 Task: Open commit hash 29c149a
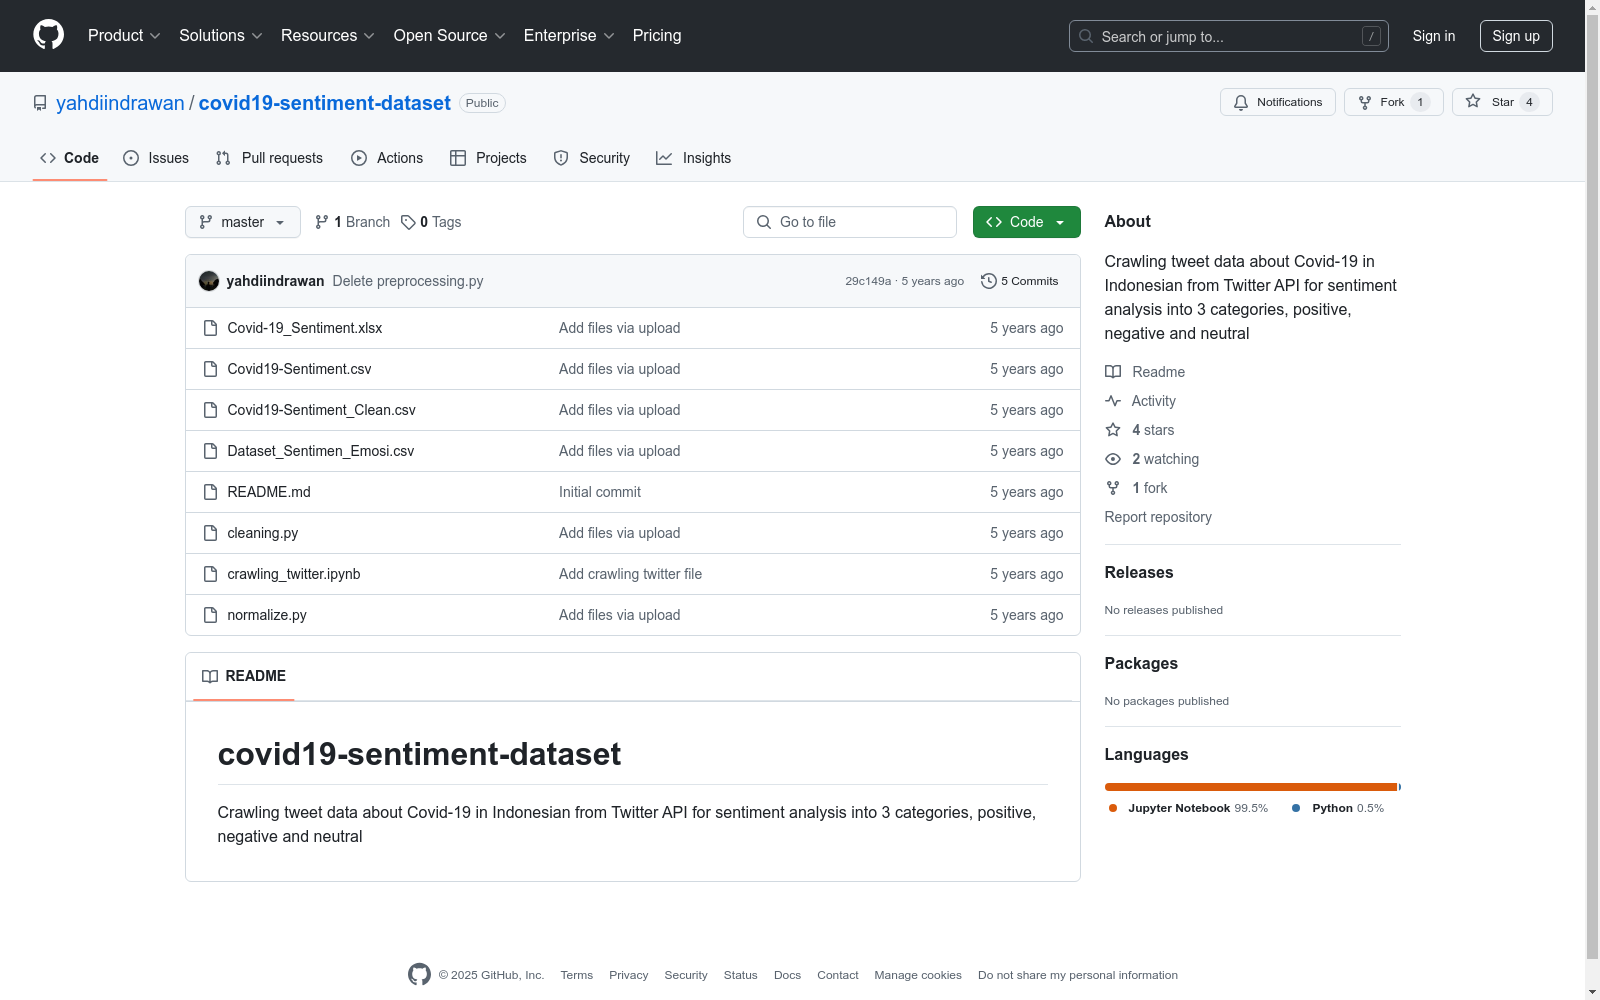tap(868, 281)
